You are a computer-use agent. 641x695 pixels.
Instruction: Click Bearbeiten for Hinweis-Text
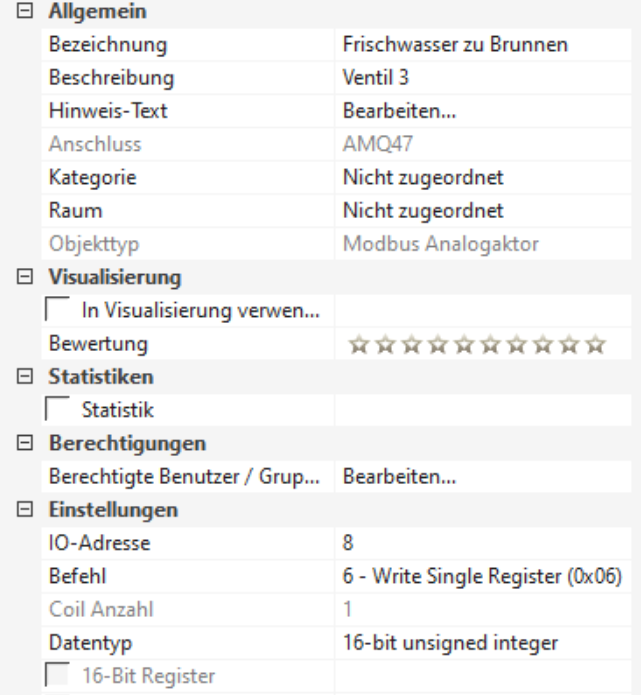point(400,112)
